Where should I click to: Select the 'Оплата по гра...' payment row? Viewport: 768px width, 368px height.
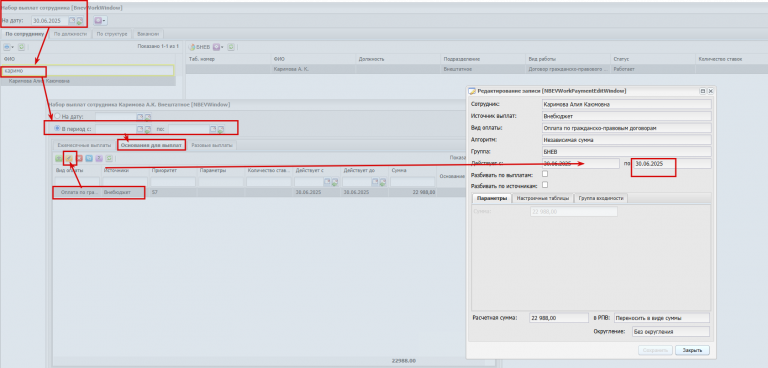coord(99,193)
